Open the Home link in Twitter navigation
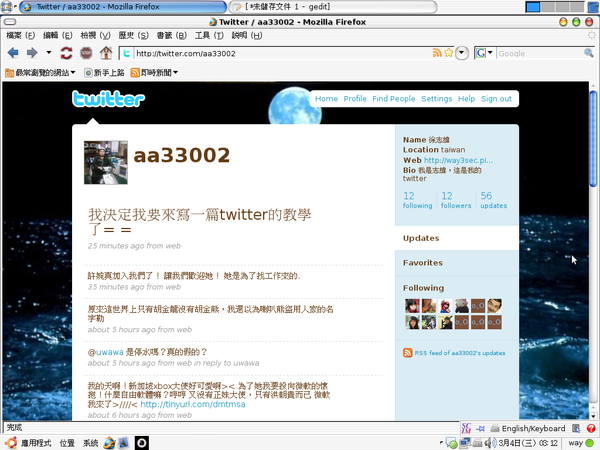 (x=326, y=99)
